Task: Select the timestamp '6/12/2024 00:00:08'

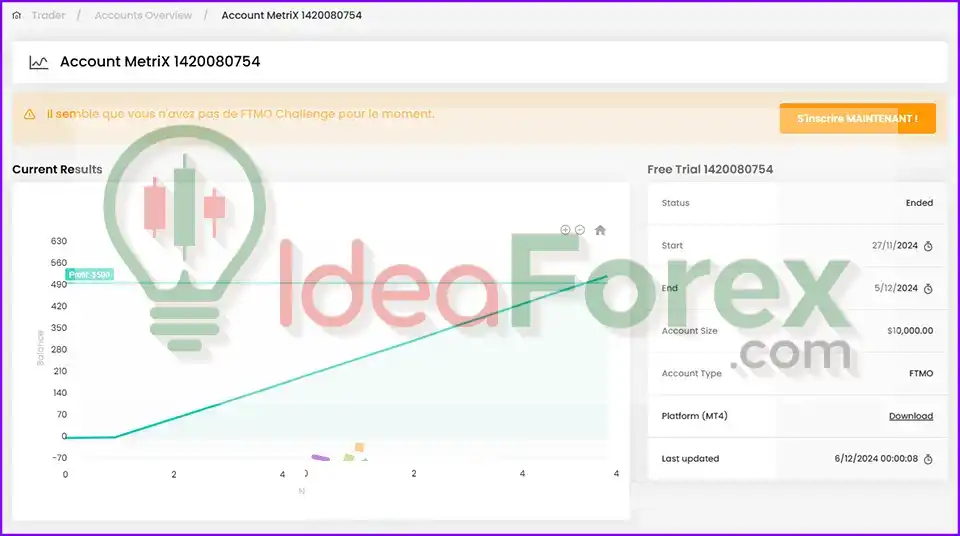Action: pyautogui.click(x=876, y=458)
